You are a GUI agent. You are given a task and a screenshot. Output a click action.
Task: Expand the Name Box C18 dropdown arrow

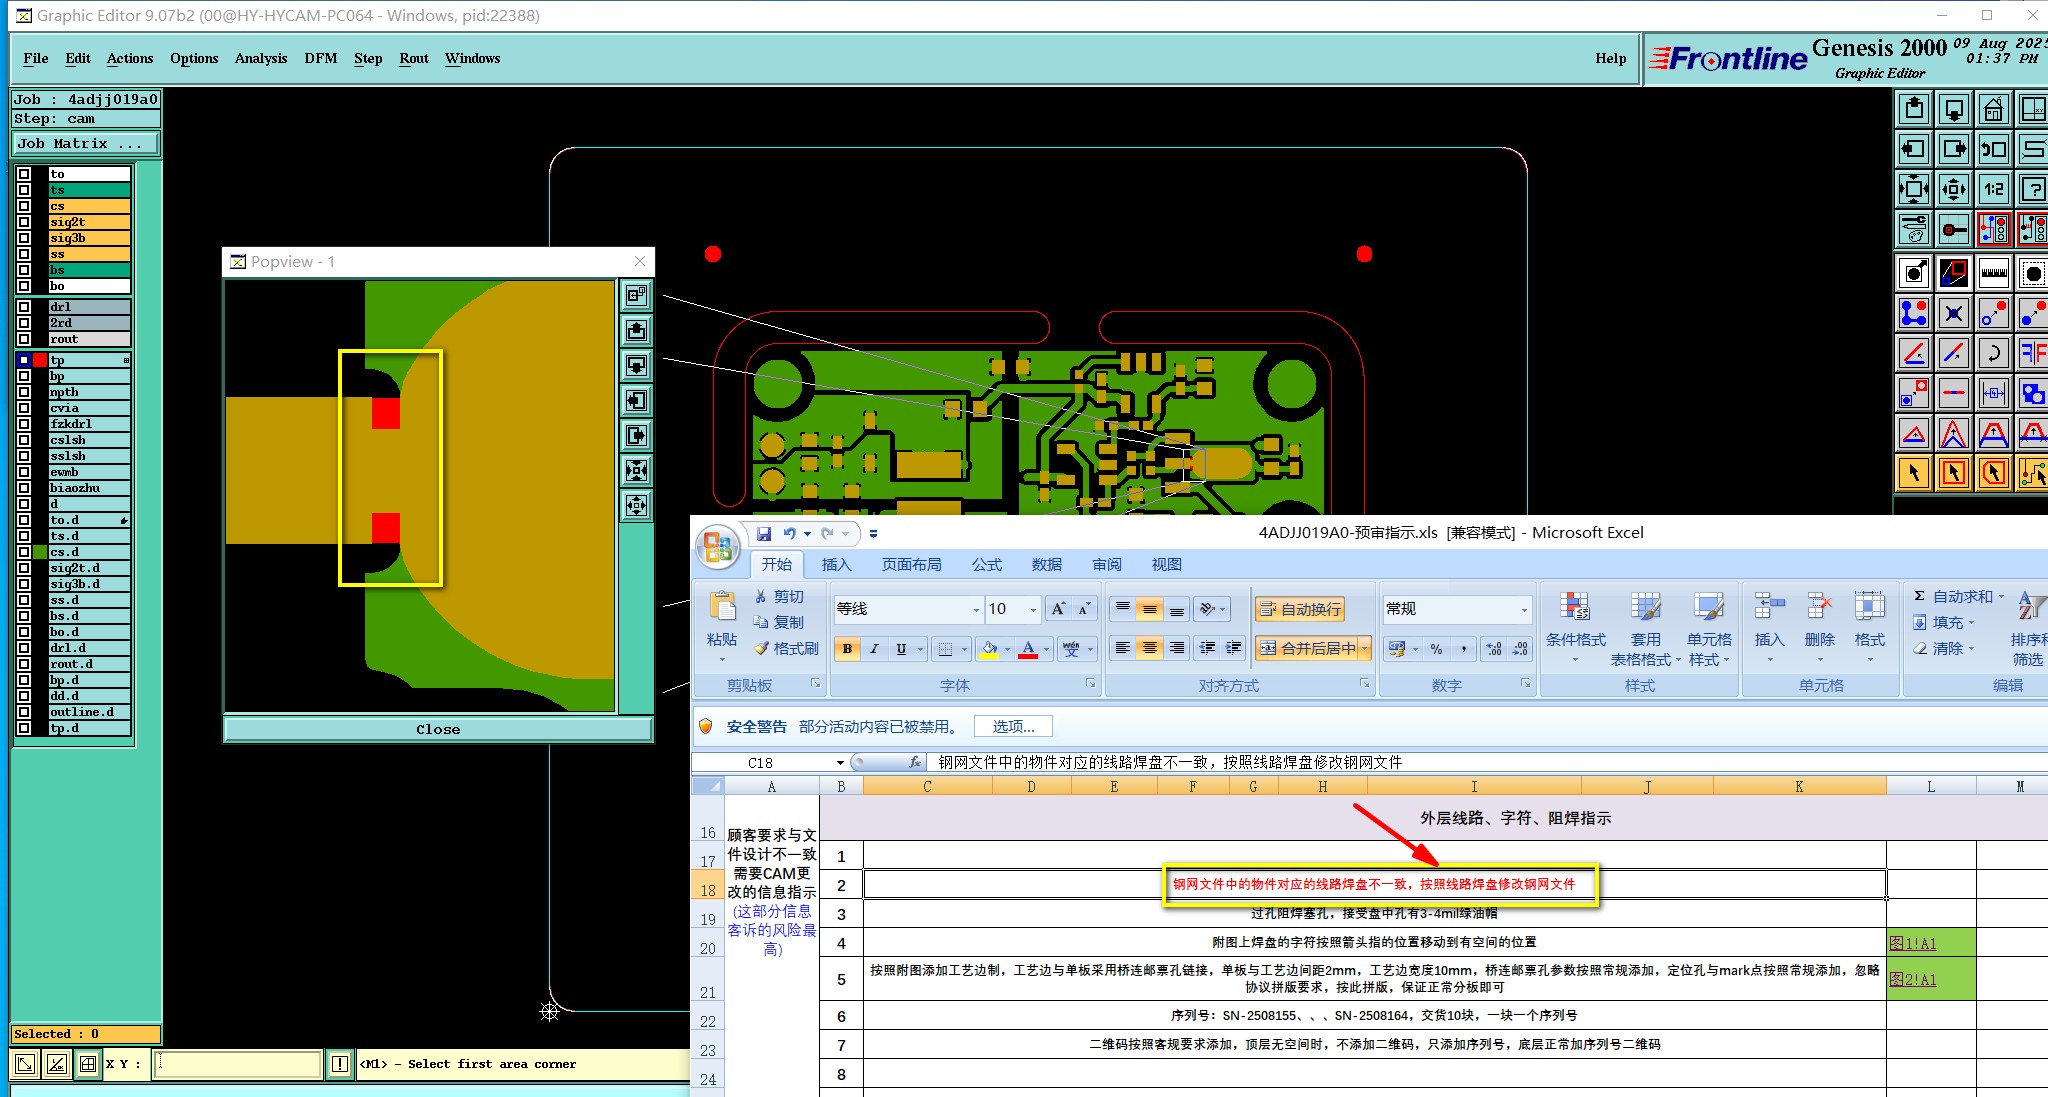[840, 763]
